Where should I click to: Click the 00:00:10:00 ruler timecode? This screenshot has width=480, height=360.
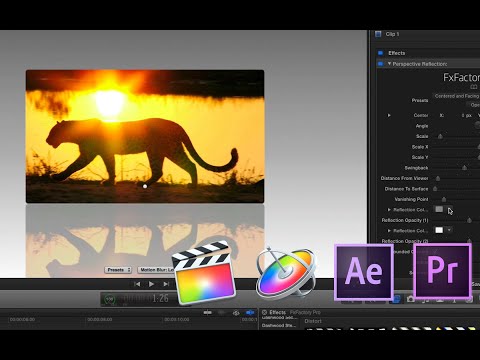pos(177,319)
